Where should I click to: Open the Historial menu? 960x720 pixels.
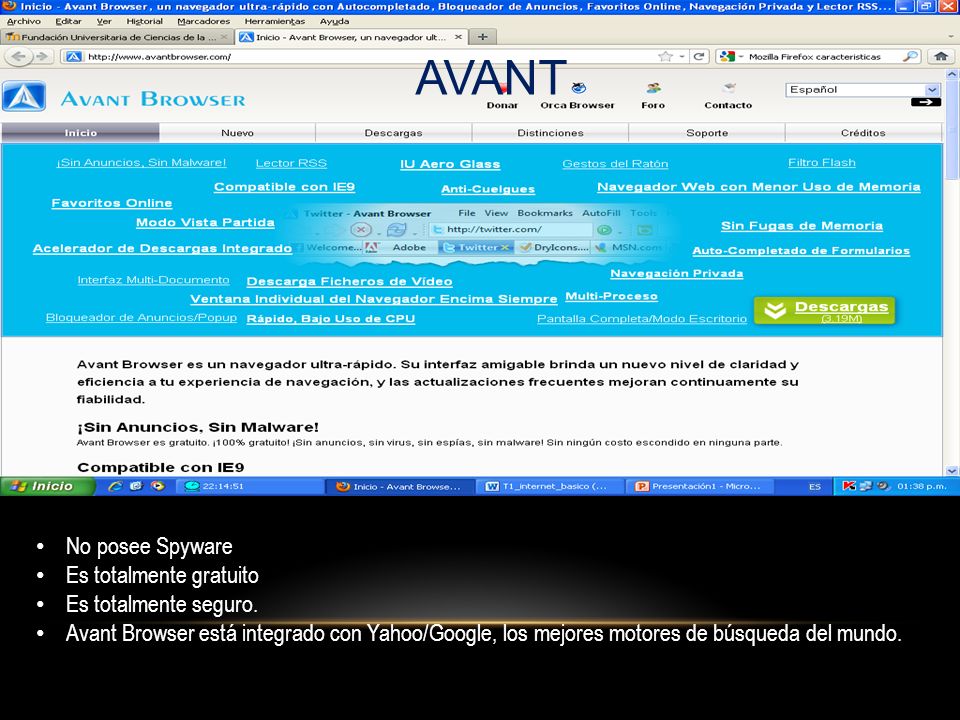click(144, 21)
